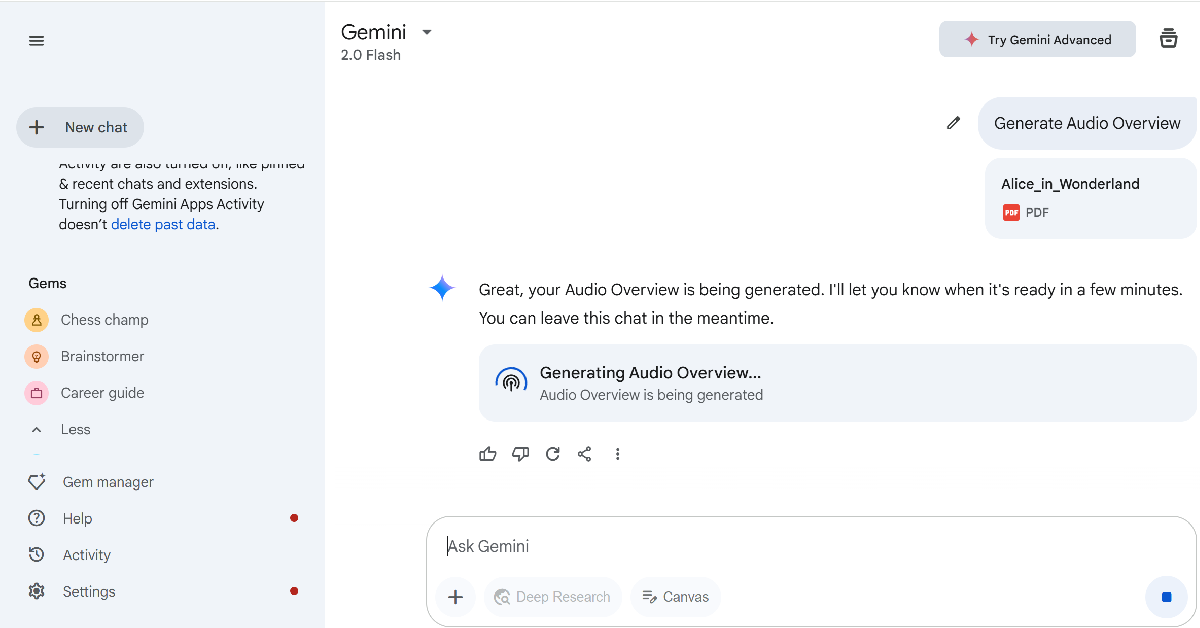The image size is (1200, 628).
Task: Open Gems icon in top right
Action: (1168, 39)
